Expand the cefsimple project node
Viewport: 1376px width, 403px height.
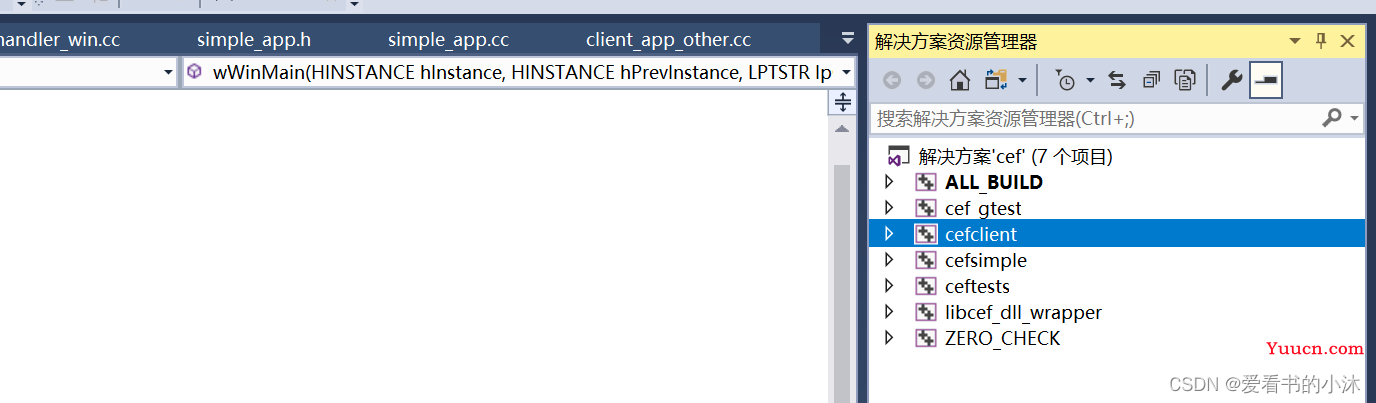(888, 260)
